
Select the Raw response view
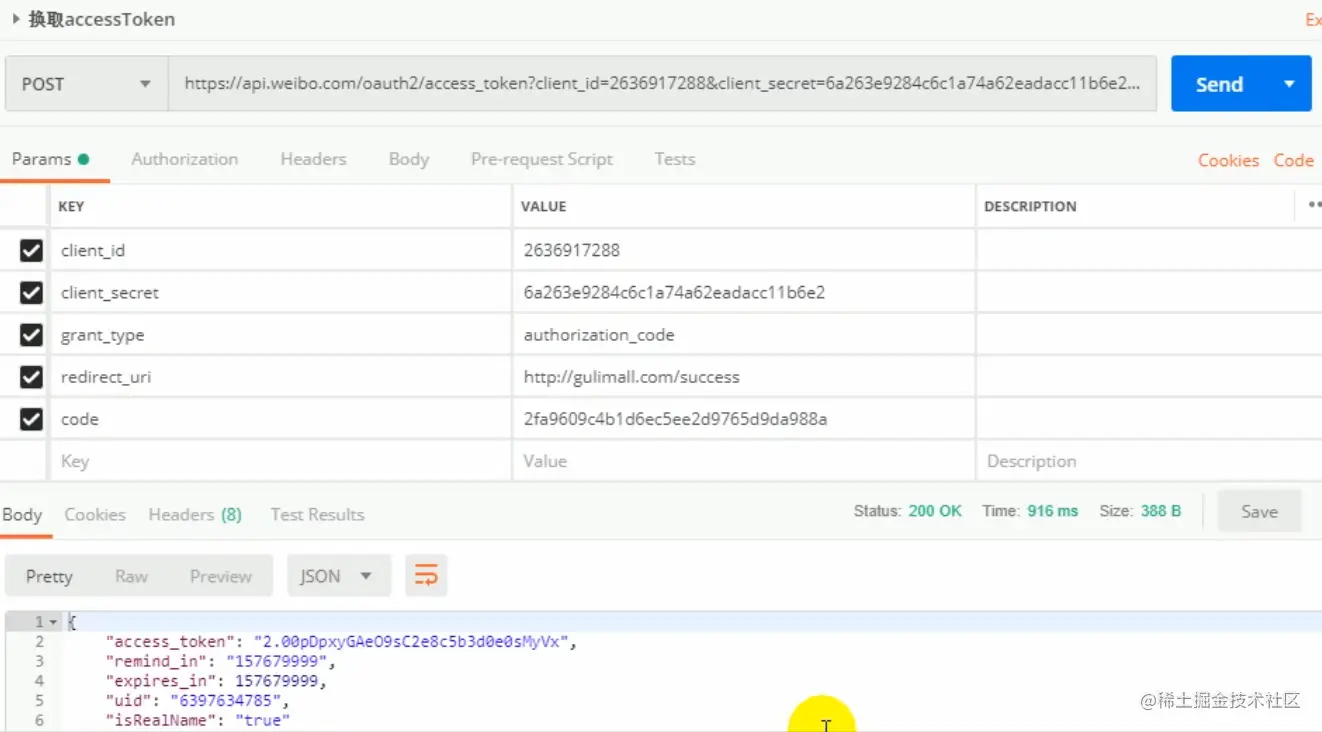[x=131, y=576]
